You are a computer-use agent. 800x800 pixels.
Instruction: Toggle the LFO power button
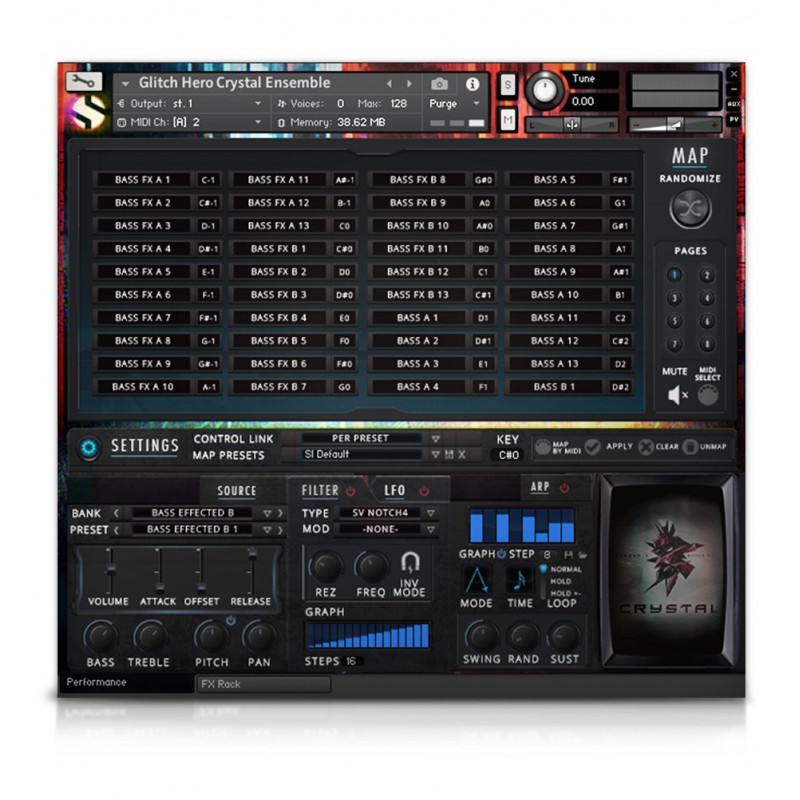point(424,491)
